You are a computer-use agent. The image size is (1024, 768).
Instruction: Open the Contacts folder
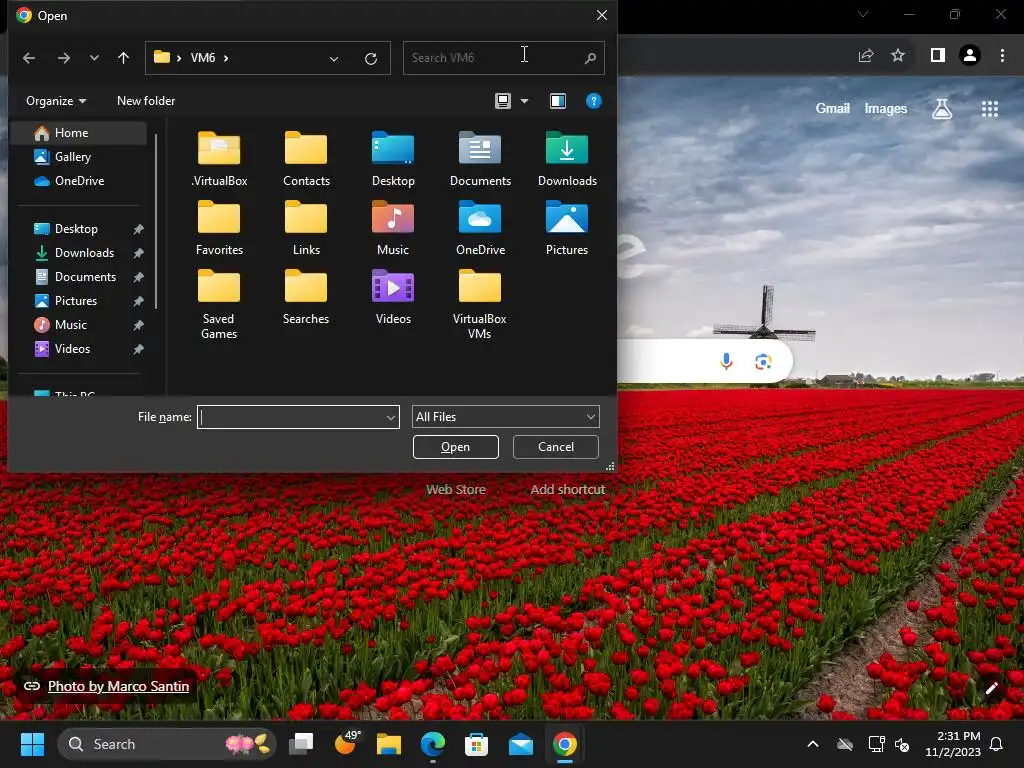[x=306, y=159]
